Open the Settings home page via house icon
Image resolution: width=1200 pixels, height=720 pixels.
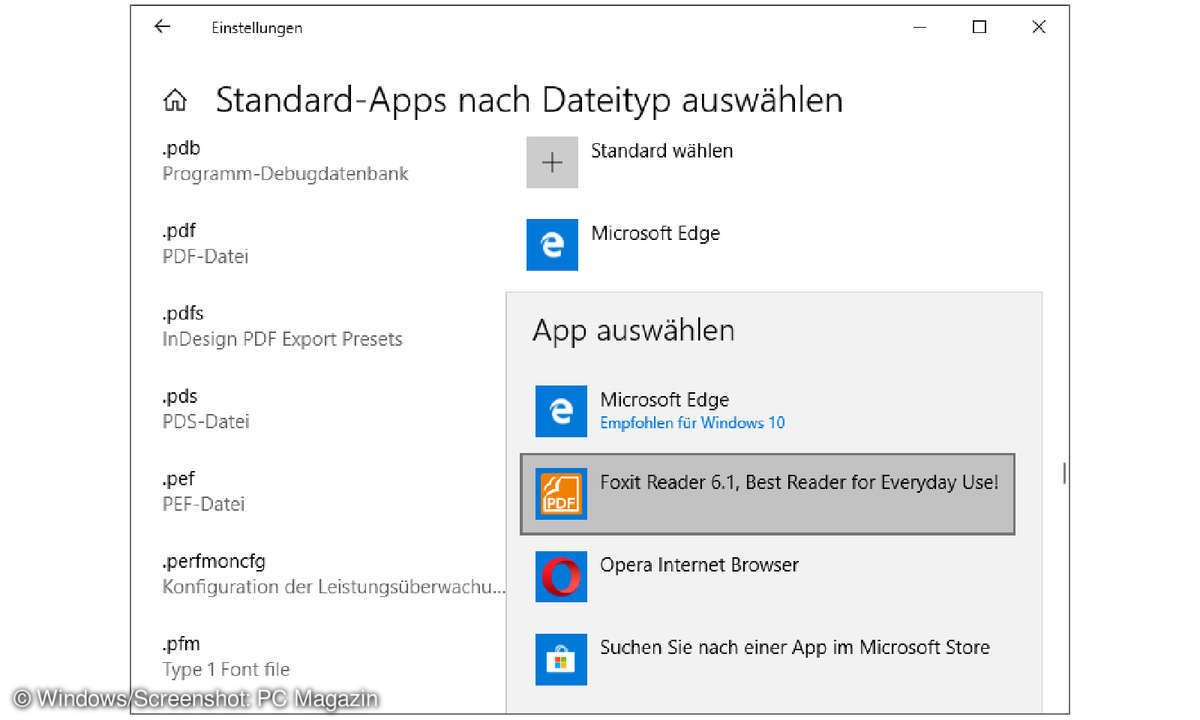pyautogui.click(x=176, y=100)
